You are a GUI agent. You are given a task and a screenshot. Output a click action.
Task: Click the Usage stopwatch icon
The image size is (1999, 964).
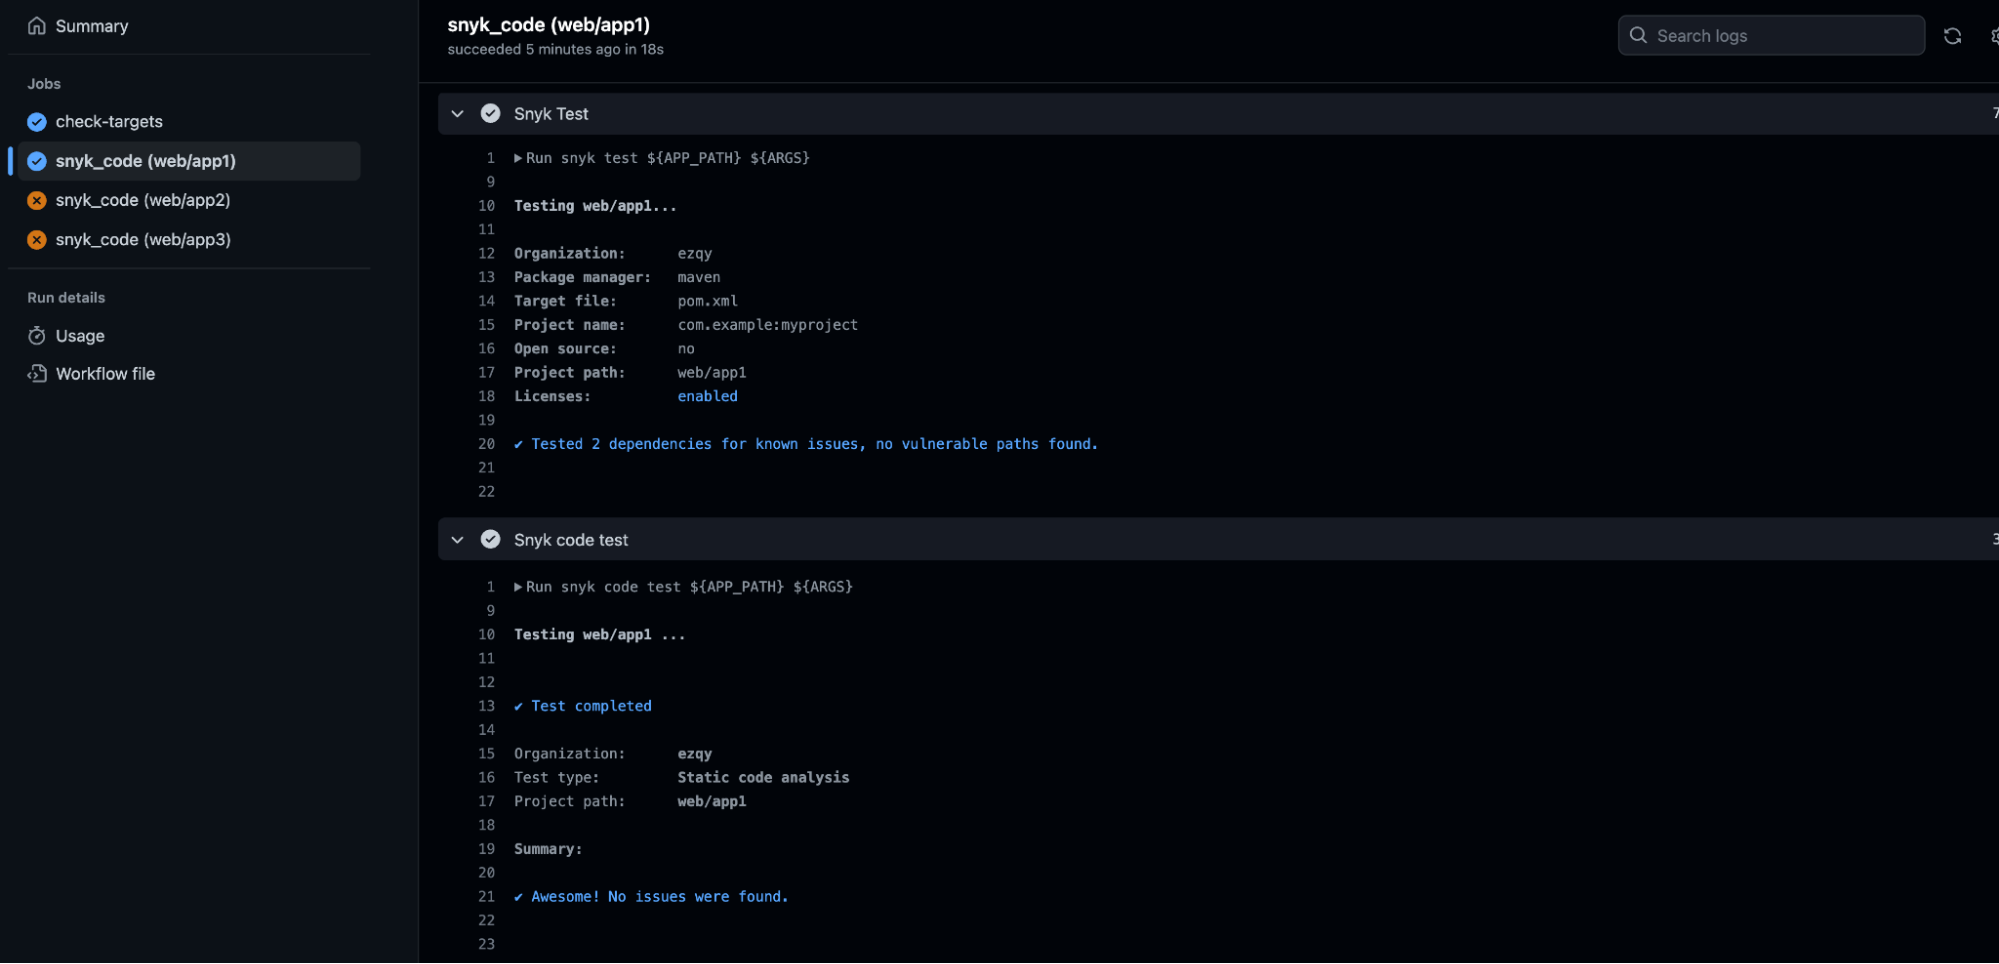[x=37, y=336]
